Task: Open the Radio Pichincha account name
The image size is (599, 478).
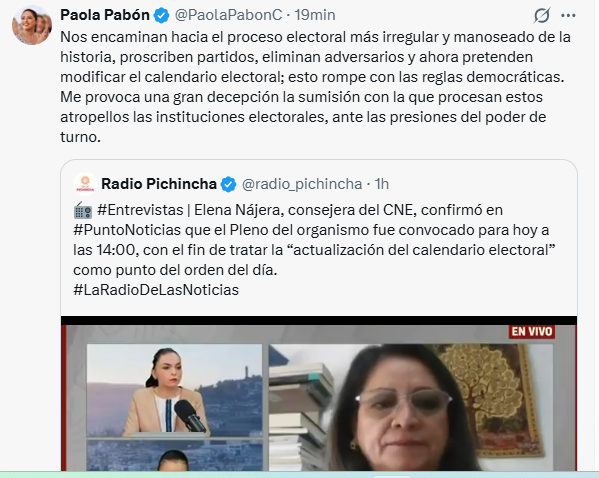Action: [x=159, y=184]
